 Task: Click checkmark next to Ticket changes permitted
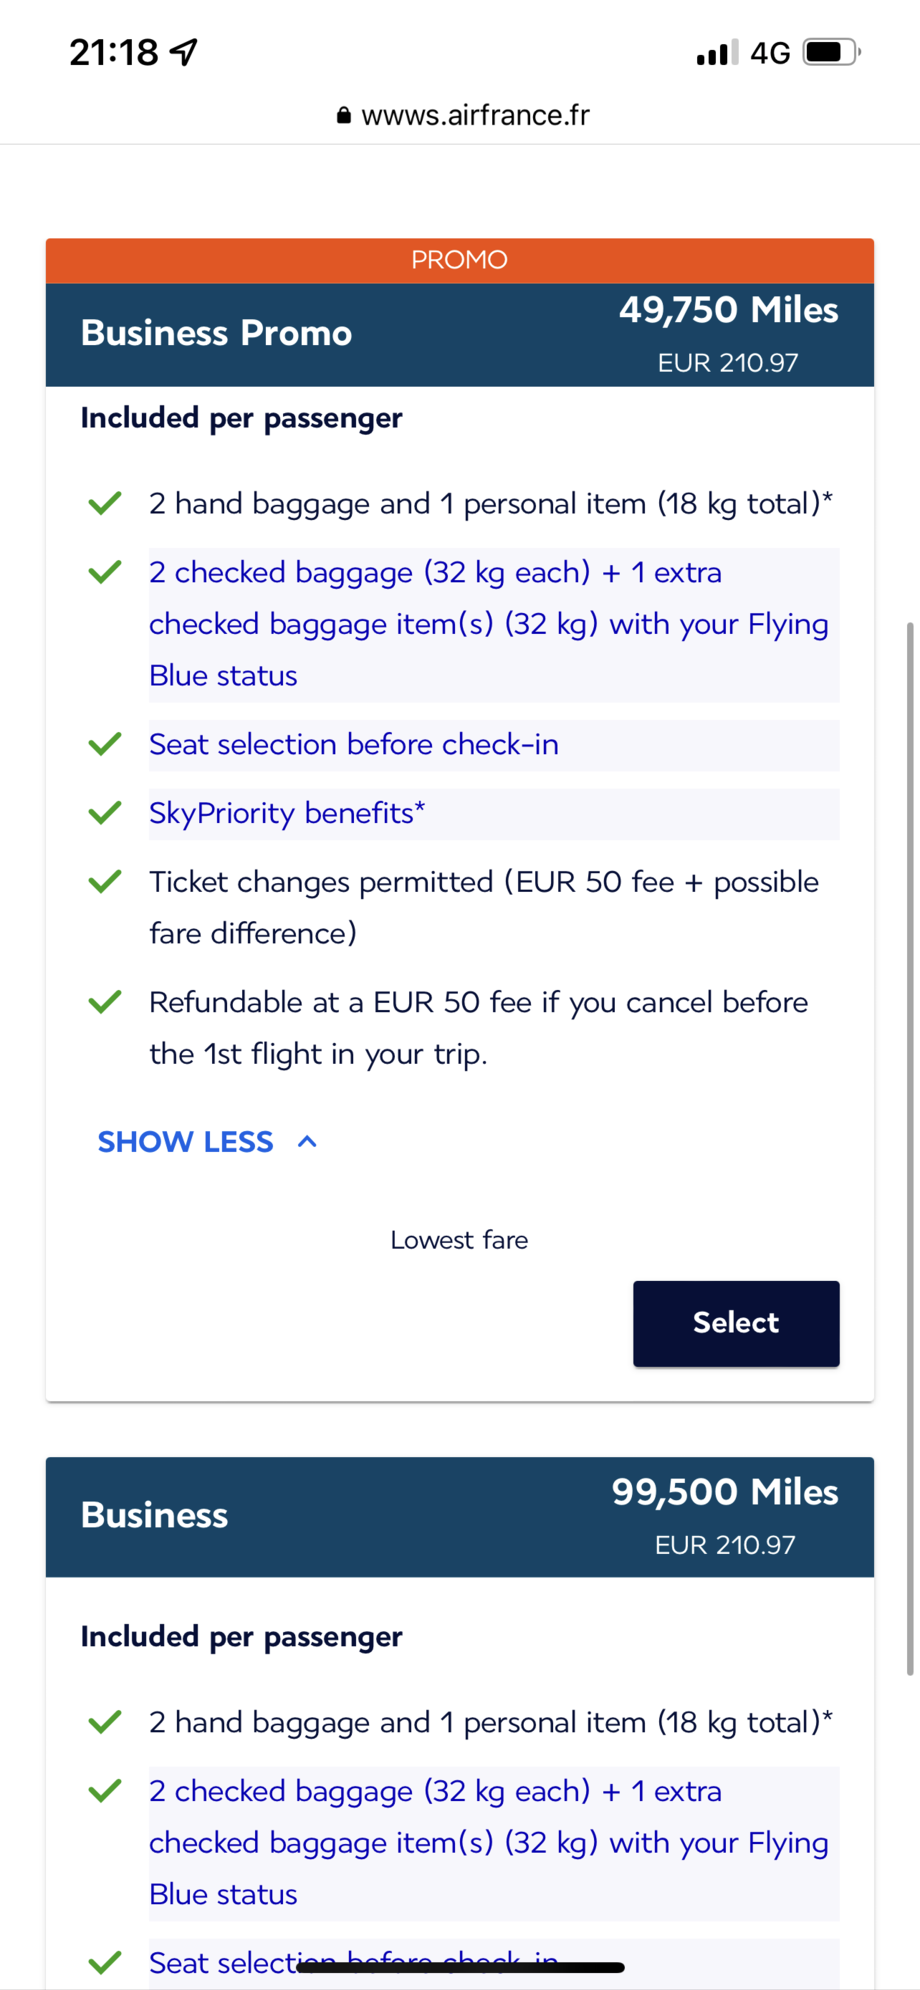[x=105, y=882]
